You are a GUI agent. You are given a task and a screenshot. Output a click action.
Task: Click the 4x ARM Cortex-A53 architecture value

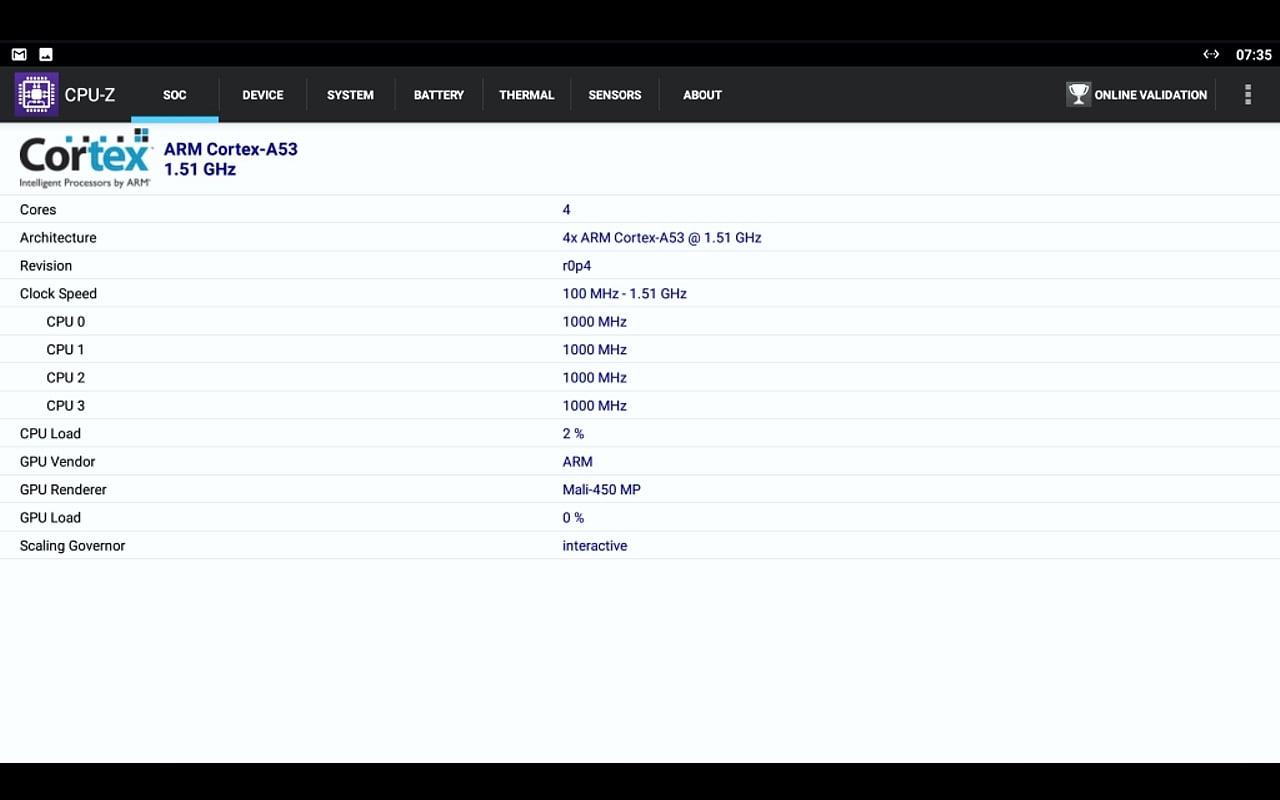(x=662, y=238)
